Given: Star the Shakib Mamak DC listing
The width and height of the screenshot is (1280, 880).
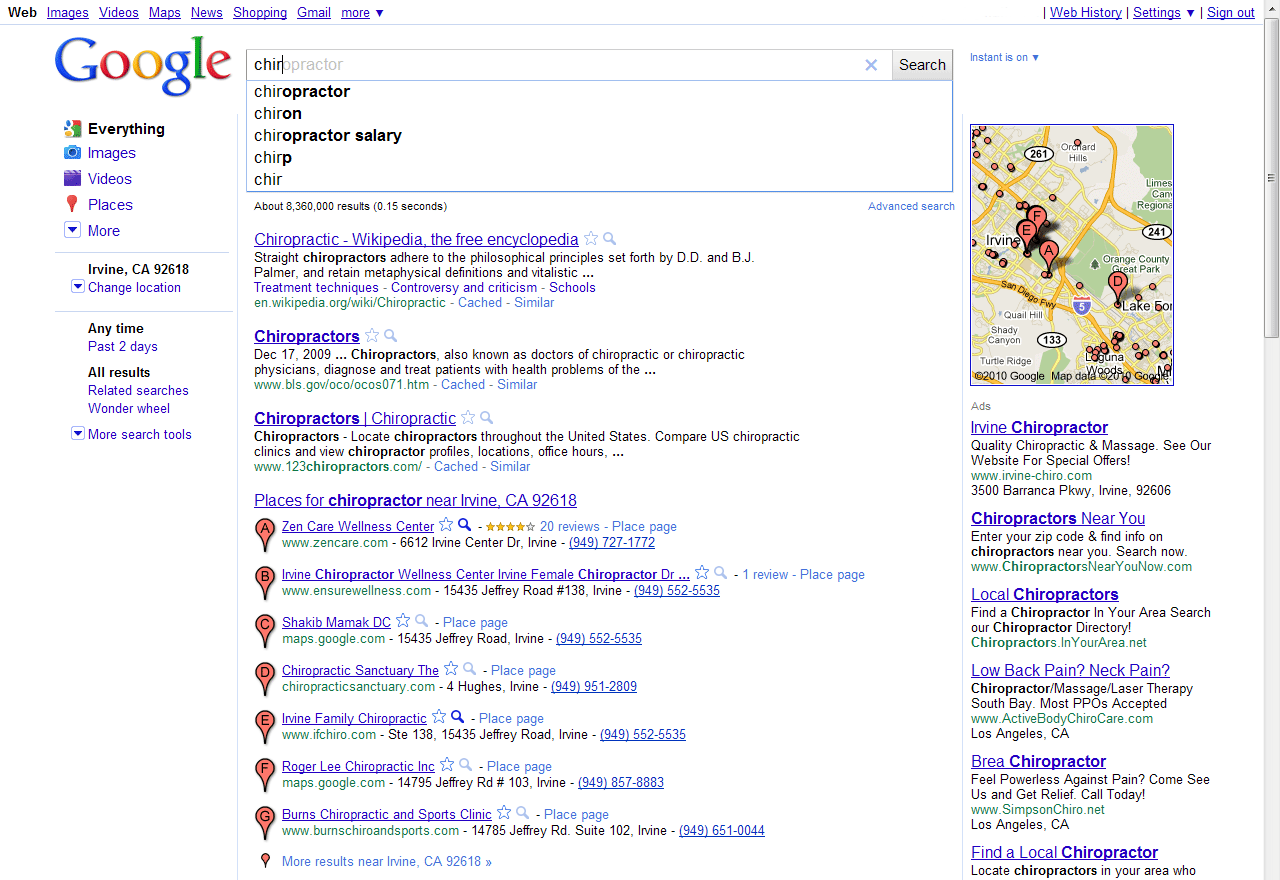Looking at the screenshot, I should [403, 621].
